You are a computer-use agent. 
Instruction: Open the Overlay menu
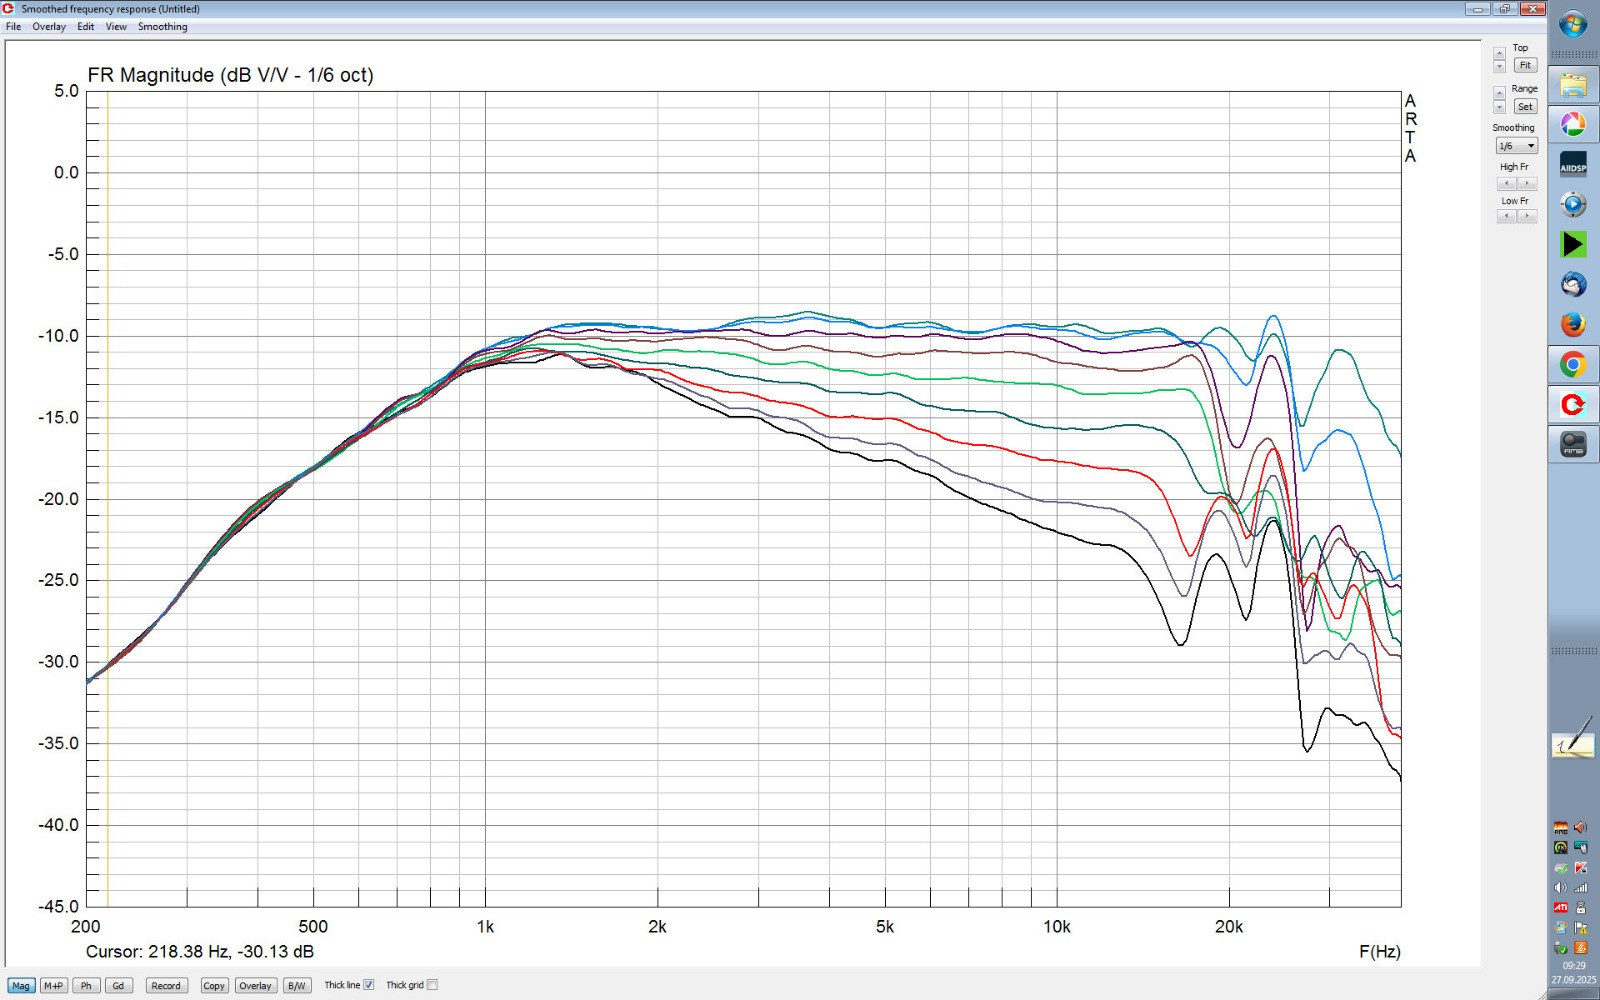(x=49, y=27)
